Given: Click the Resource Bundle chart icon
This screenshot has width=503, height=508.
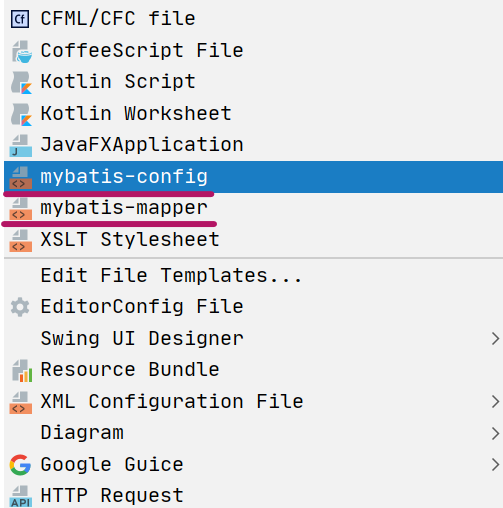Looking at the screenshot, I should coord(21,370).
